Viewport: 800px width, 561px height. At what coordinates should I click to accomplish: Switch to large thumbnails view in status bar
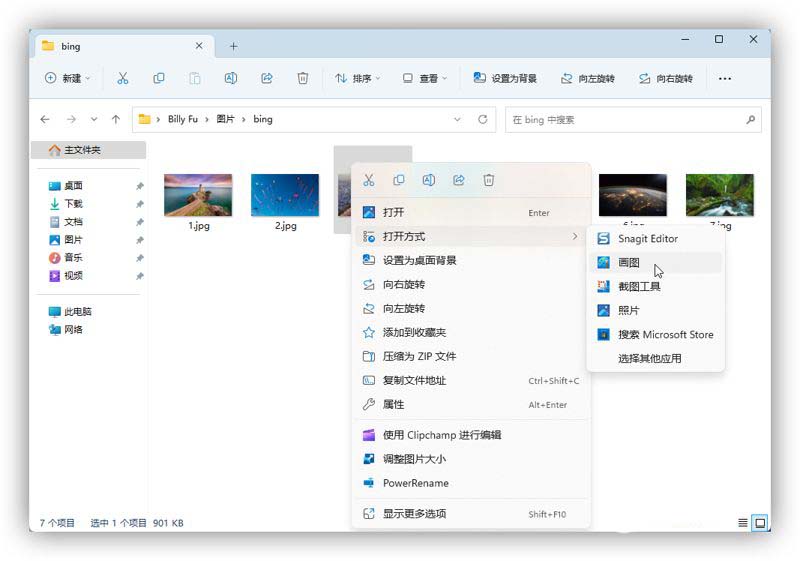(760, 522)
